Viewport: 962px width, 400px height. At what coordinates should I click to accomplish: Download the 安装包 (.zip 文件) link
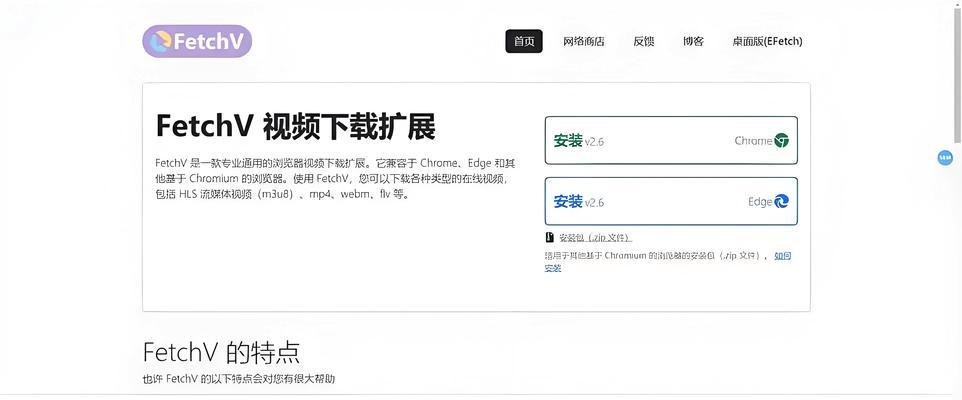point(595,237)
